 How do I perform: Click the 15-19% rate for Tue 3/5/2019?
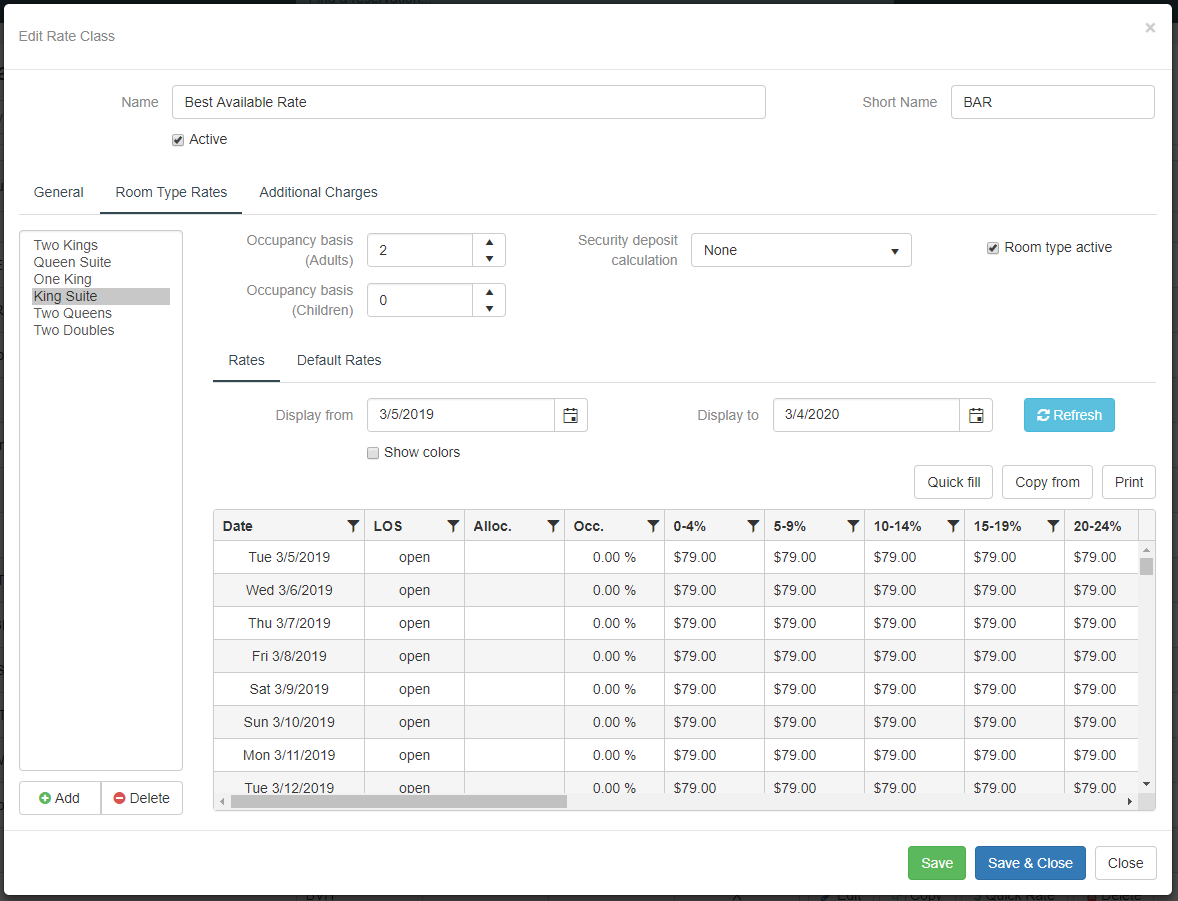point(1014,558)
